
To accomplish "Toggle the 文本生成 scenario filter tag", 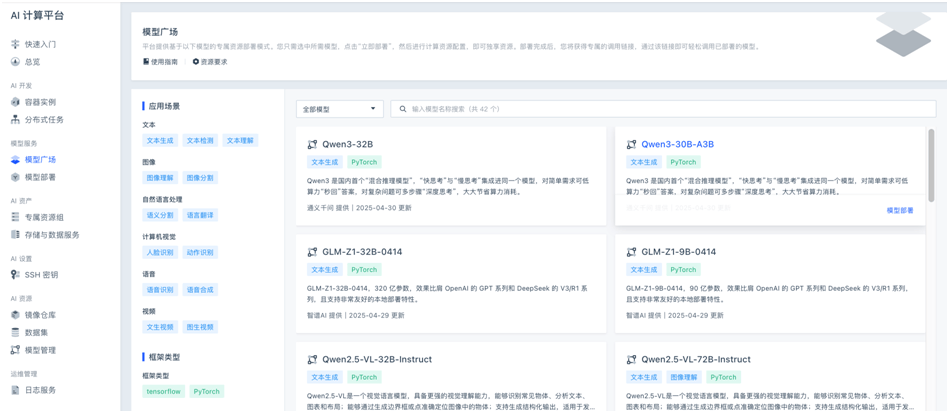I will coord(160,140).
